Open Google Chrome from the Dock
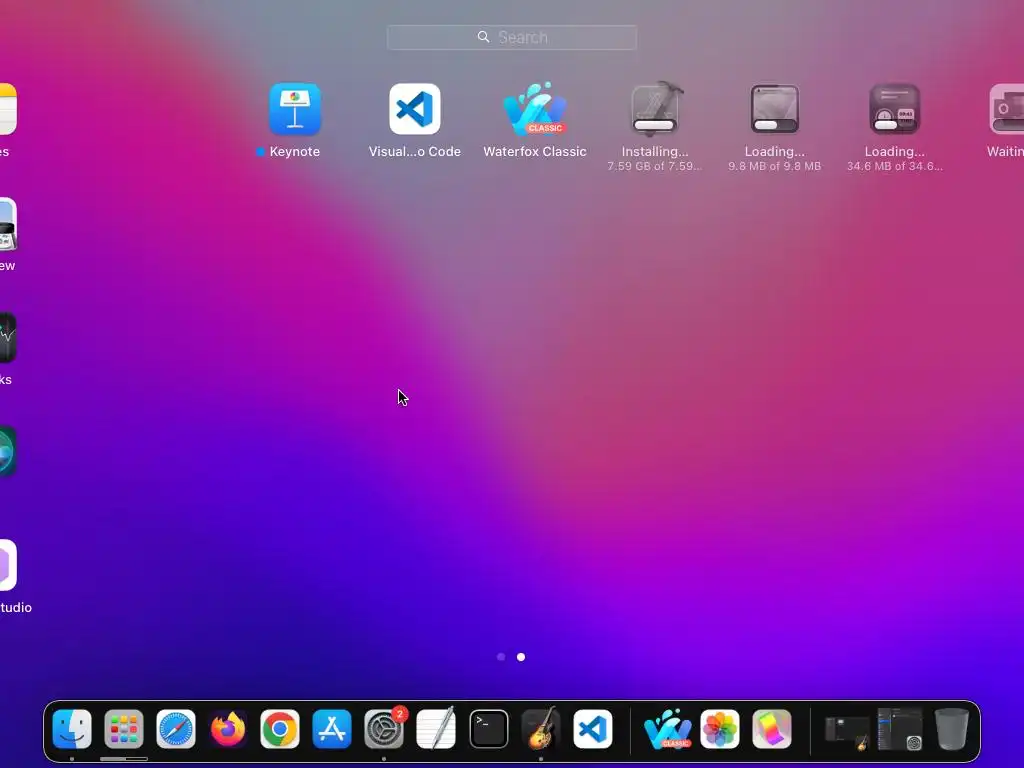 click(x=280, y=729)
